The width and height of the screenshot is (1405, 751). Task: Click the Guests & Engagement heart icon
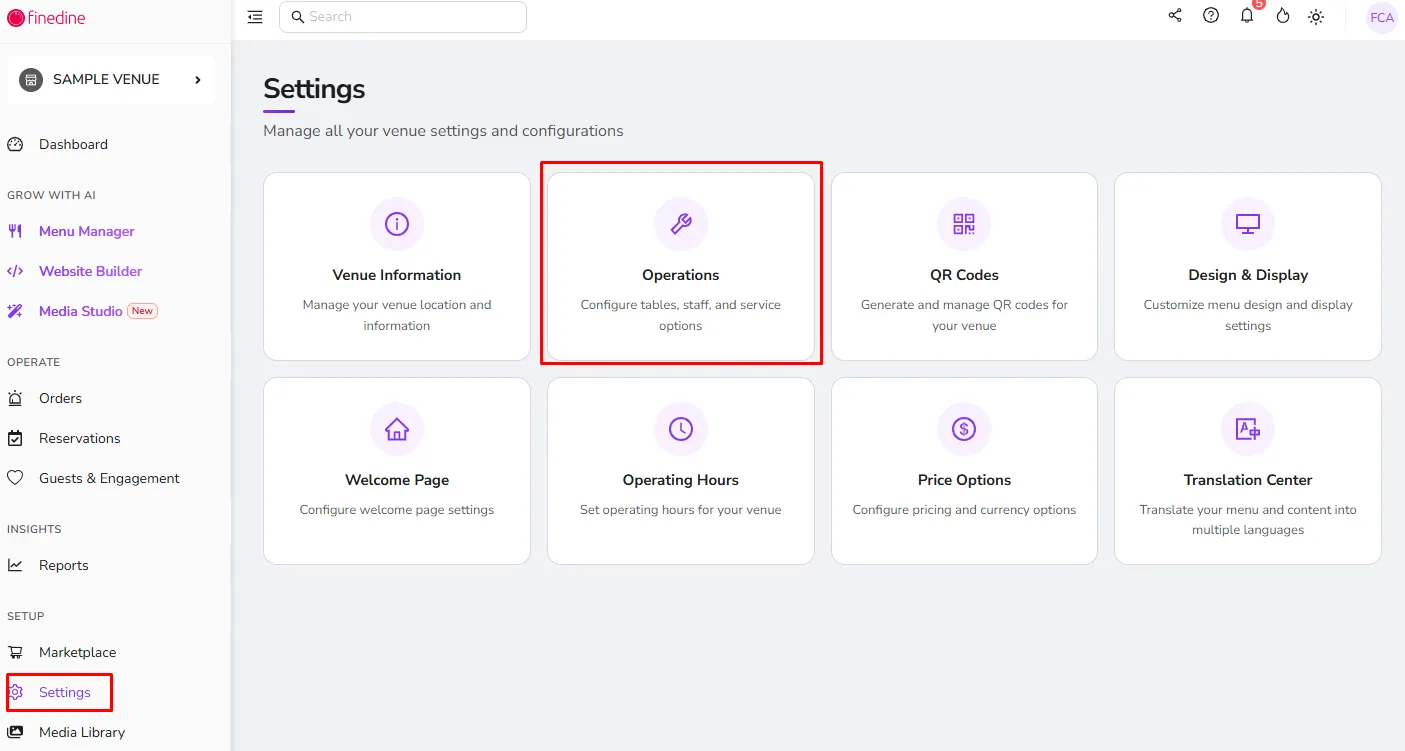[15, 478]
